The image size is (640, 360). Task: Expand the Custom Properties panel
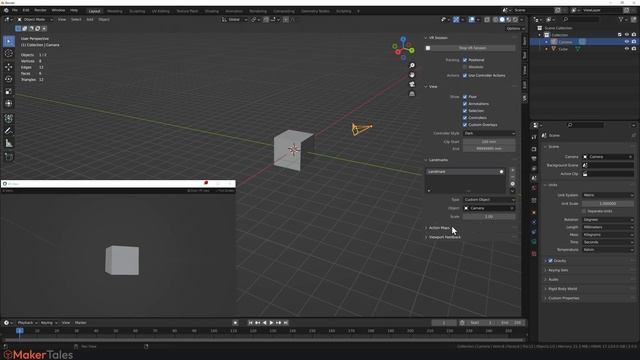(563, 298)
